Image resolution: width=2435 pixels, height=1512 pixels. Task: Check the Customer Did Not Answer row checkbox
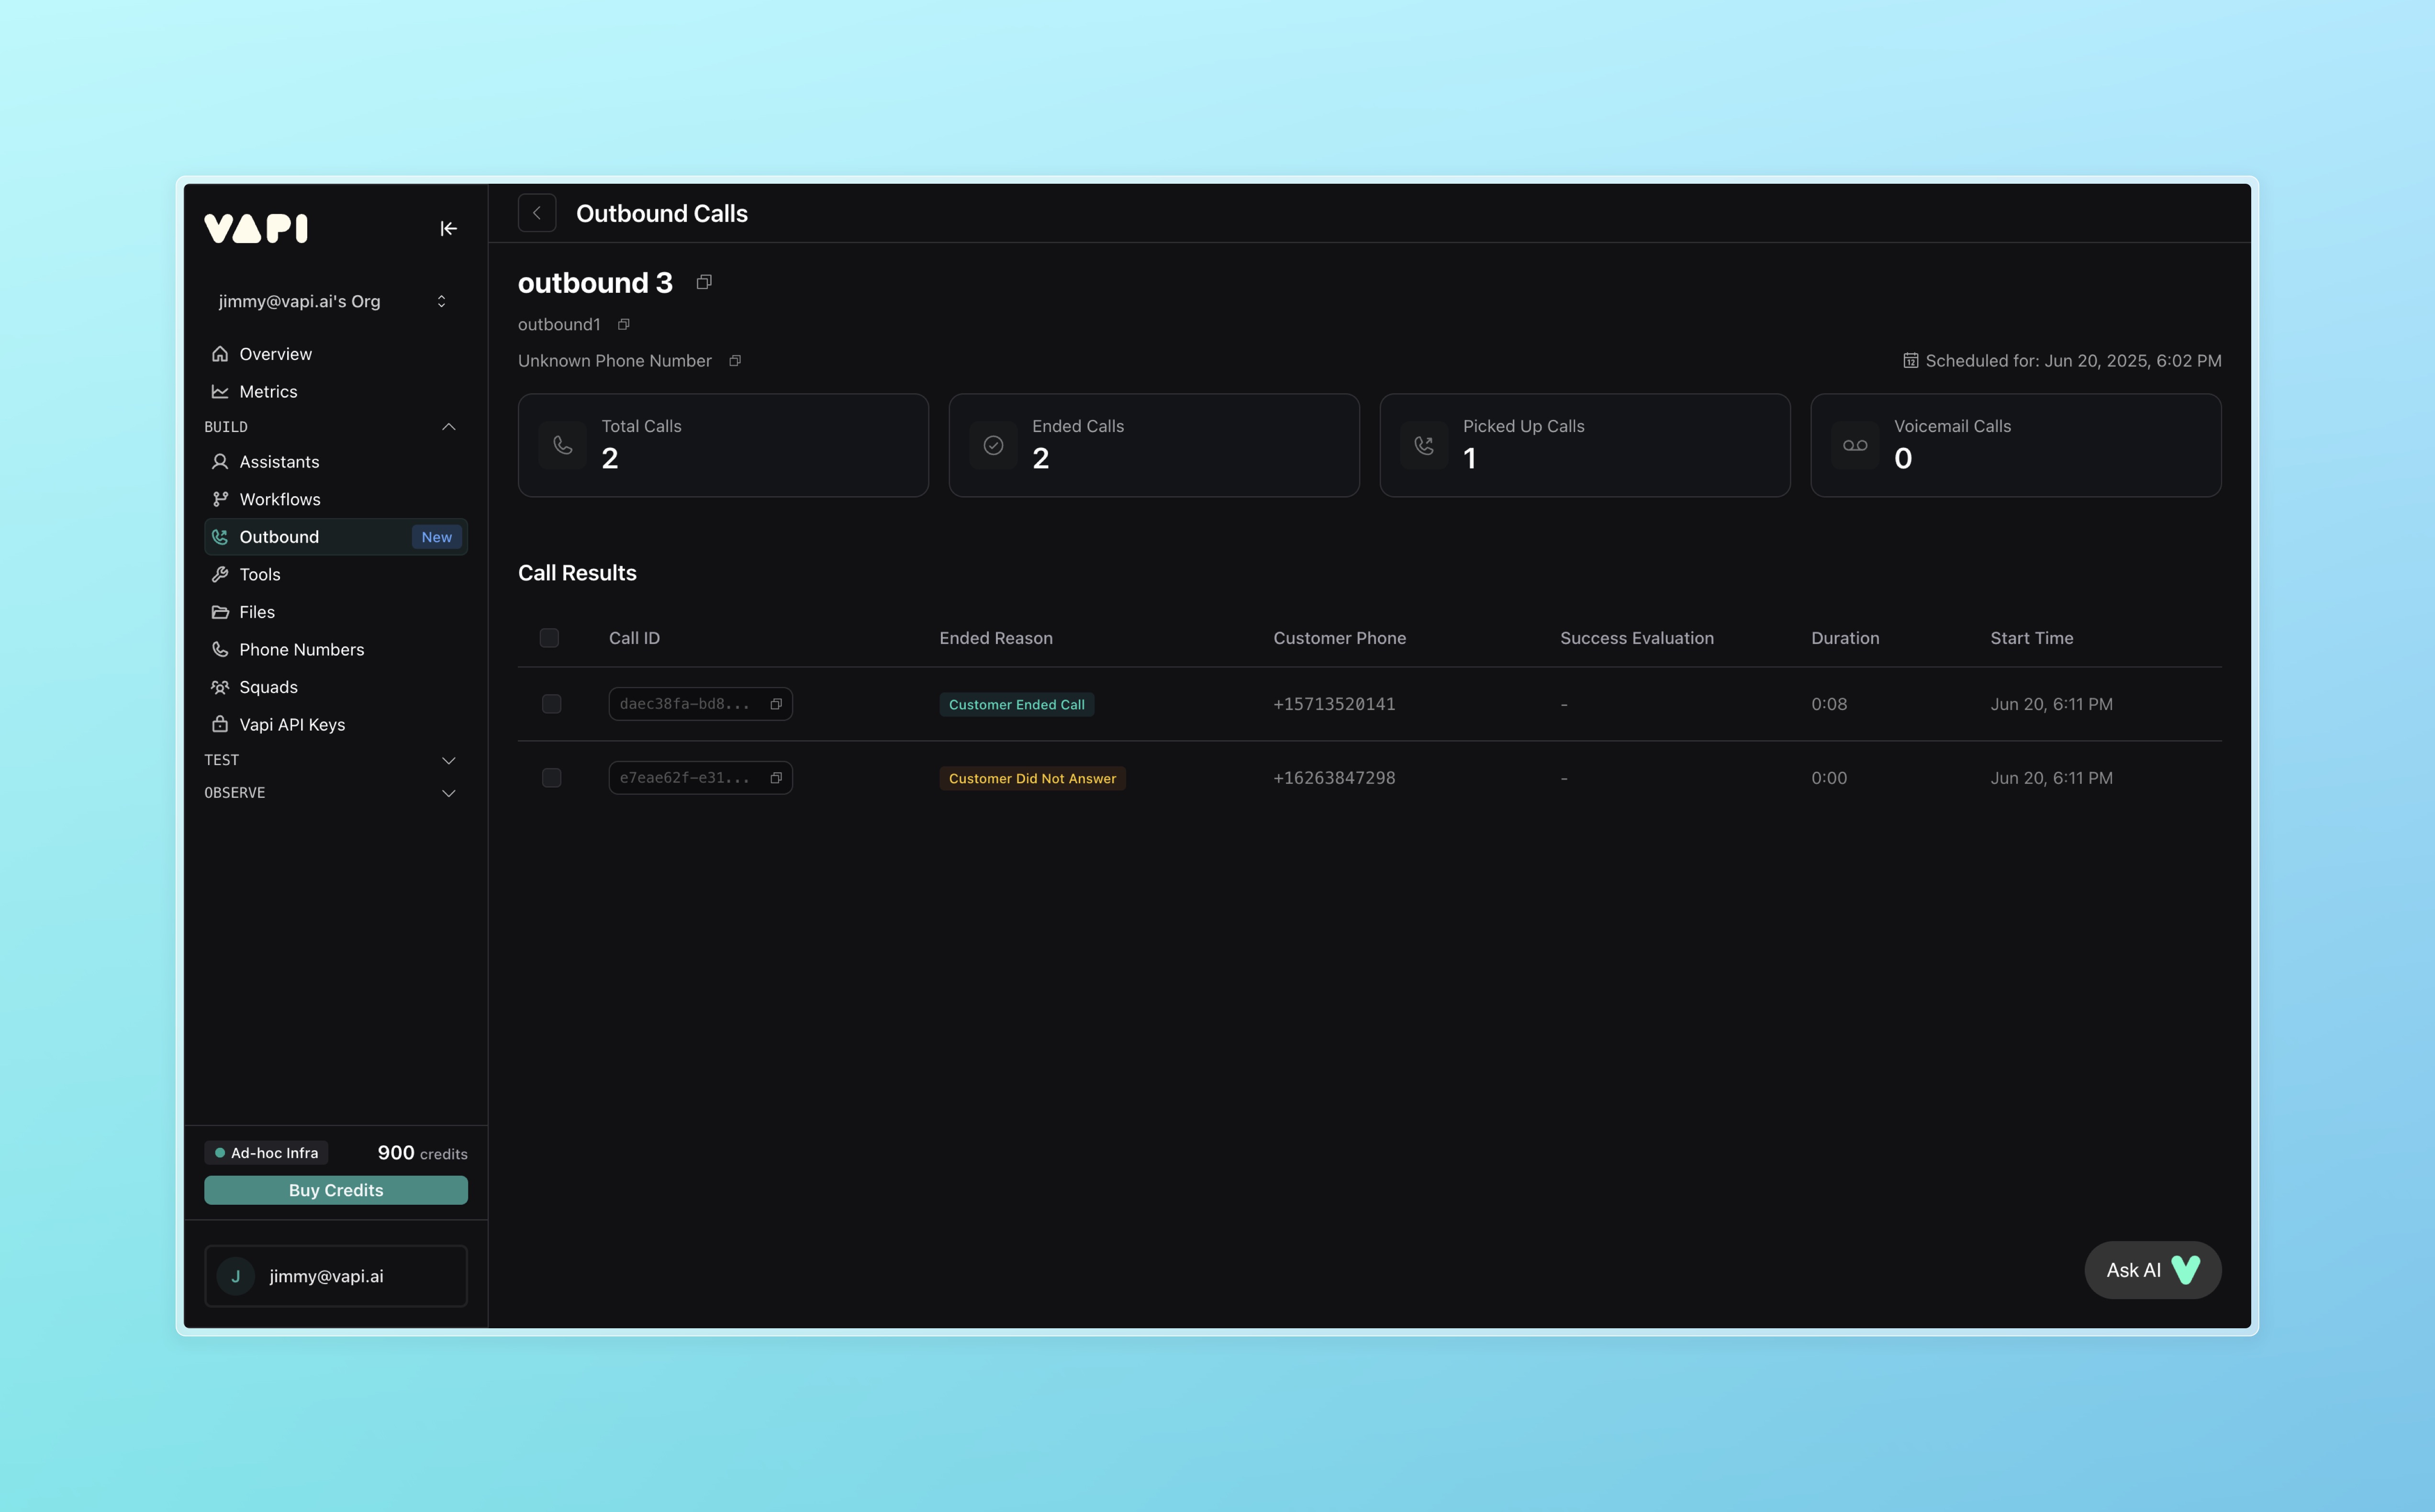(551, 778)
